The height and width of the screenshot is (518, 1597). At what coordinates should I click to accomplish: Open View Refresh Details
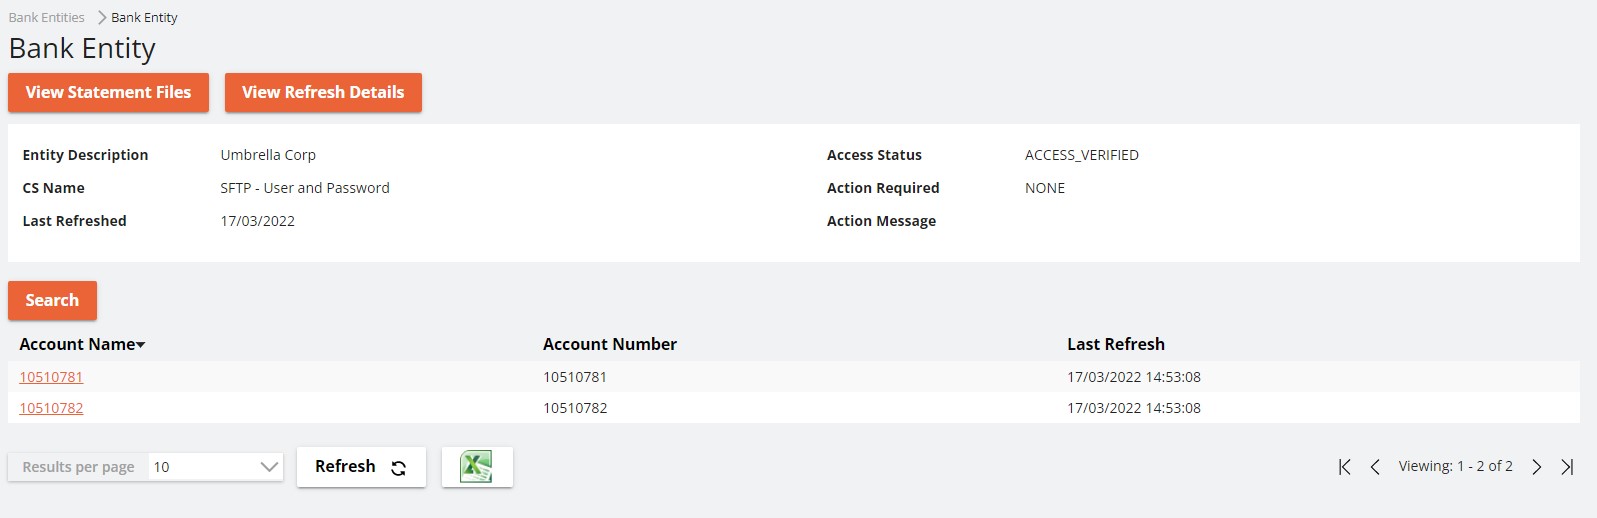pos(323,92)
